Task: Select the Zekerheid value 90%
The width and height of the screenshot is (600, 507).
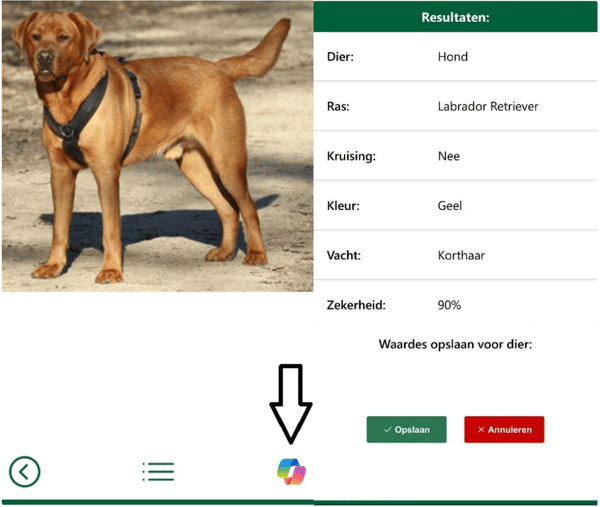Action: click(x=449, y=305)
